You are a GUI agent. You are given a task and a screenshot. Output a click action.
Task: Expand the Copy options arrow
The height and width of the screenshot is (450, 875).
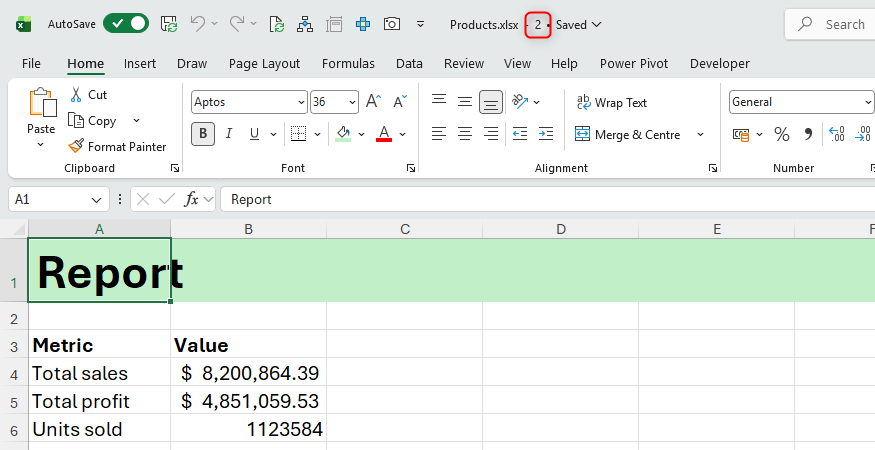click(136, 121)
